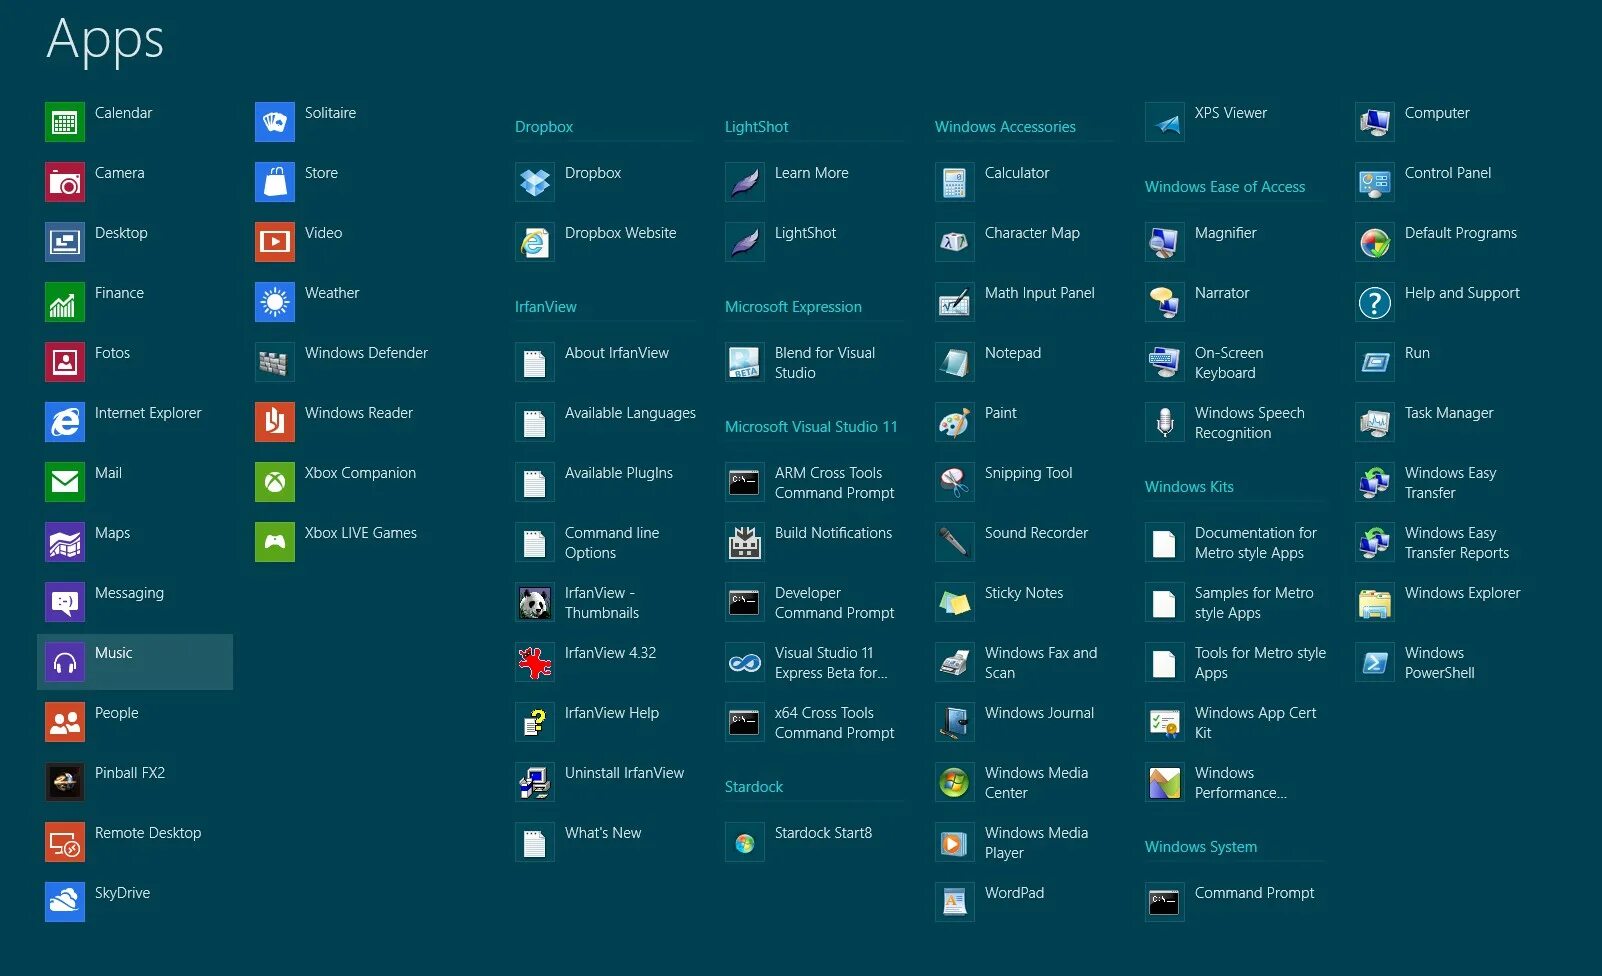Select "ARM Cross Tools Command Prompt"
Screen dimensions: 1602x976
pyautogui.click(x=834, y=483)
